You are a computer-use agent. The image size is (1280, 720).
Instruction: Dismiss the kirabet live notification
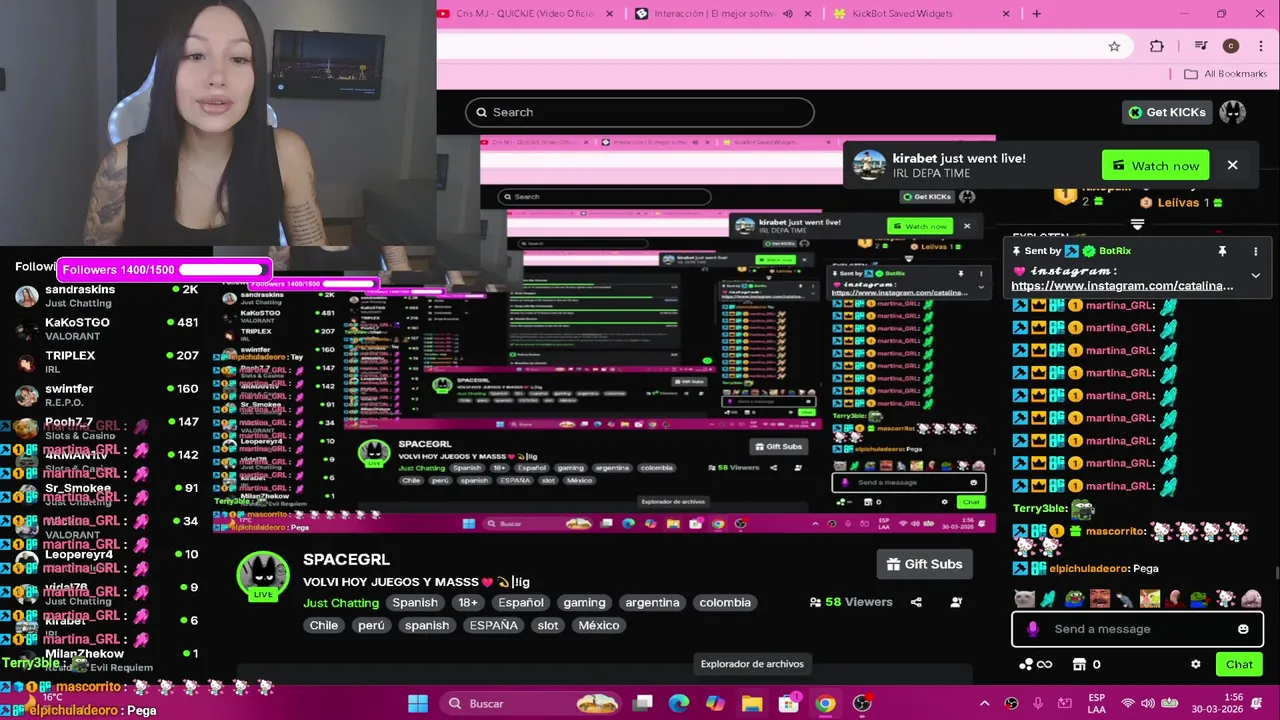[1232, 165]
